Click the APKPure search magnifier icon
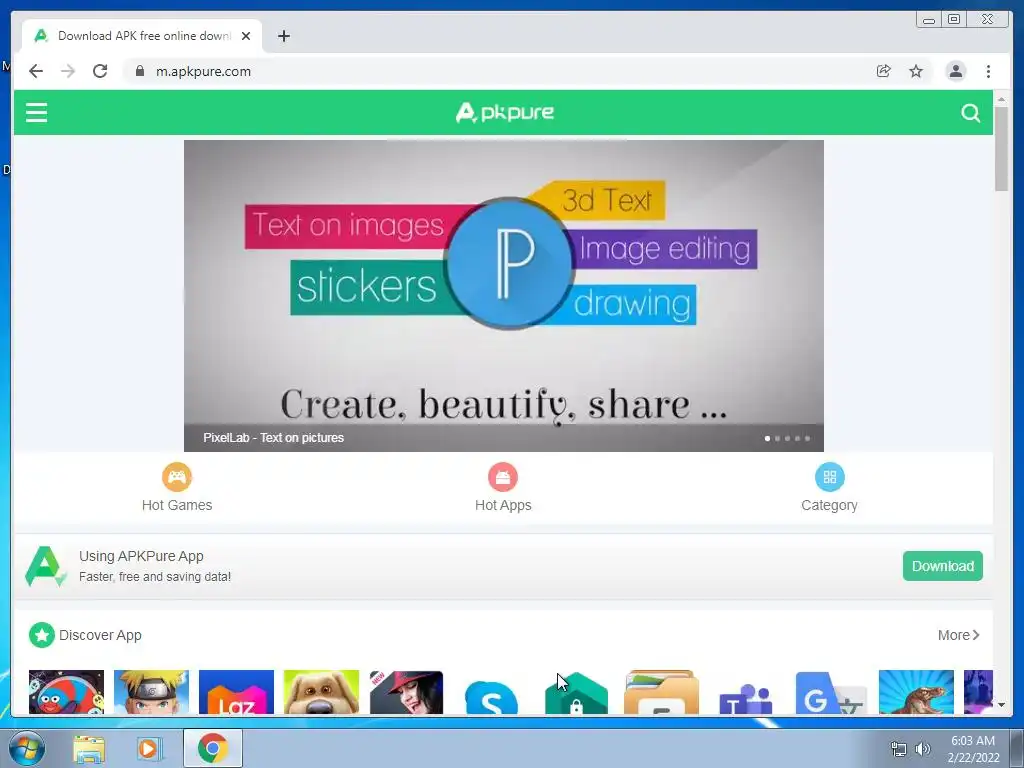 970,113
